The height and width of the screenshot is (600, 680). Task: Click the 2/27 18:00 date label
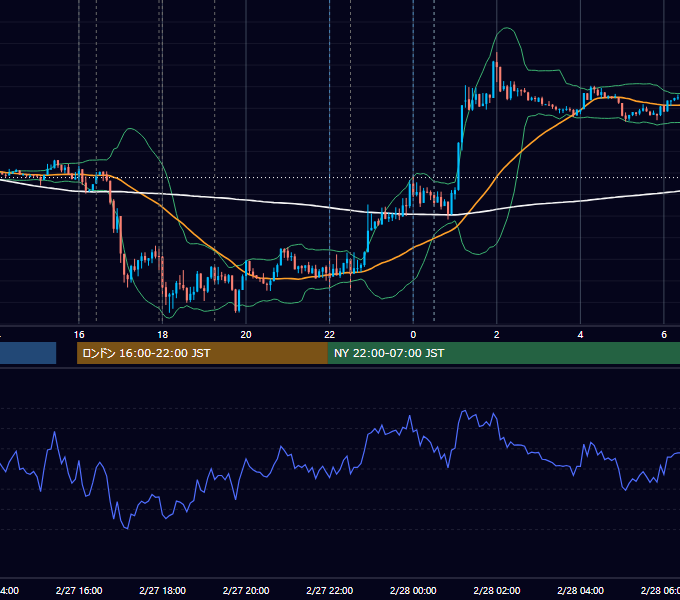coord(163,590)
